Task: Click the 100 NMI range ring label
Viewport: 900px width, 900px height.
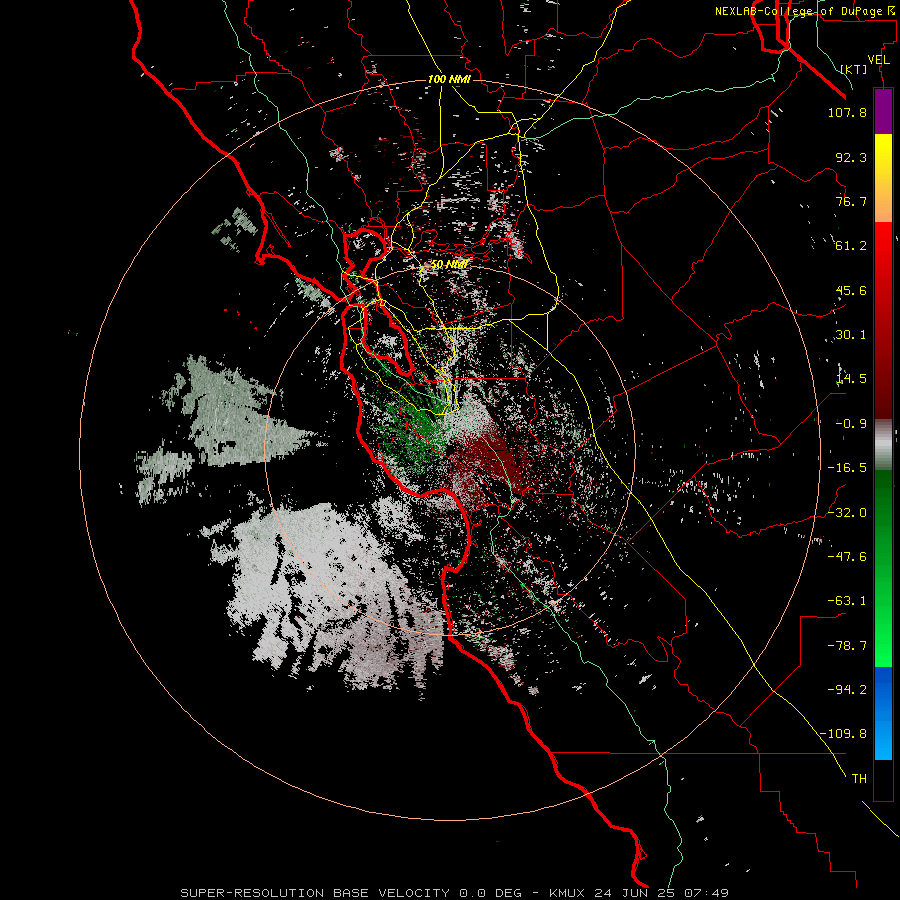Action: point(449,79)
